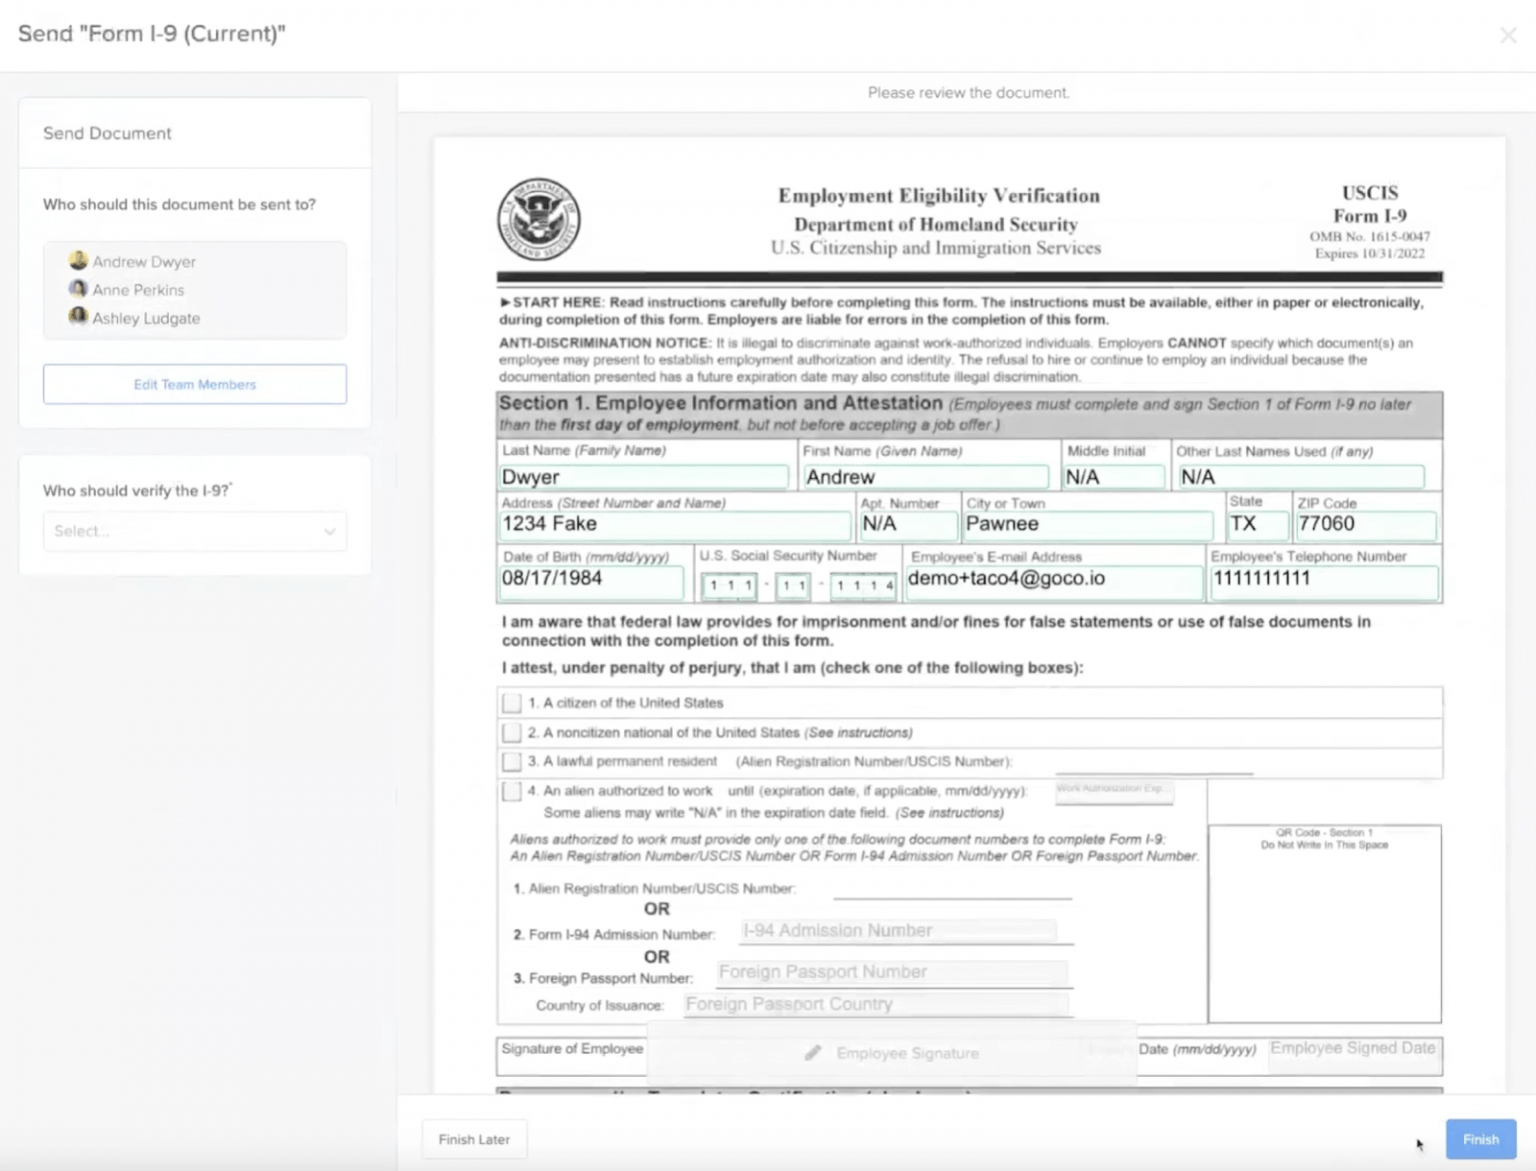Click the pen icon in Employee Signature field
Screen dimensions: 1536x1171
pos(813,1052)
